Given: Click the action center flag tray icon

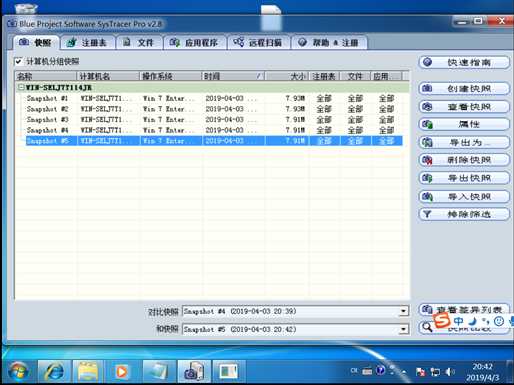Looking at the screenshot, I should [x=420, y=371].
